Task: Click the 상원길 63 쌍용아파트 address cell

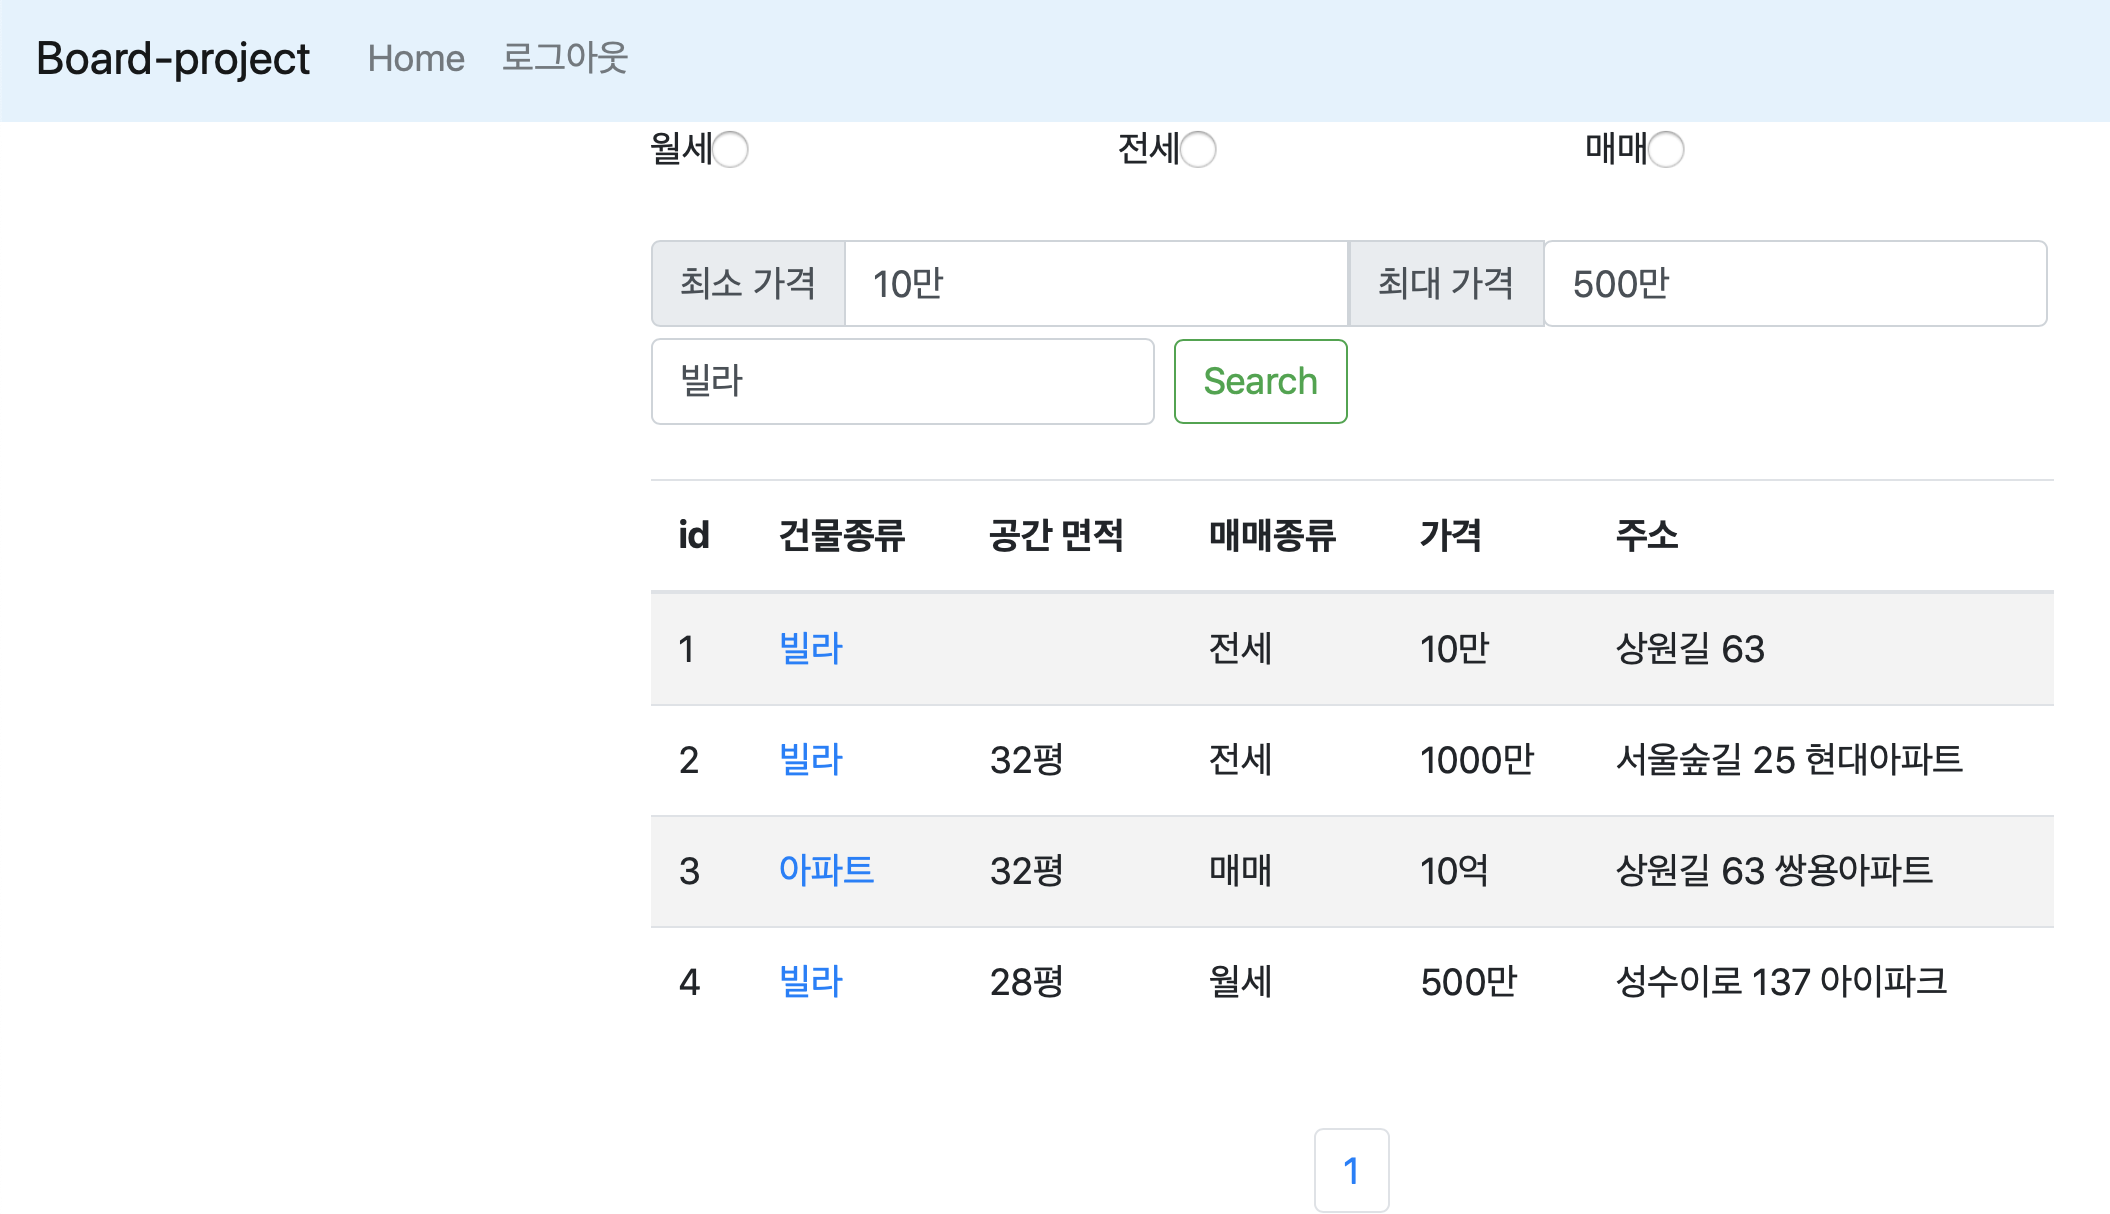Action: click(1774, 871)
